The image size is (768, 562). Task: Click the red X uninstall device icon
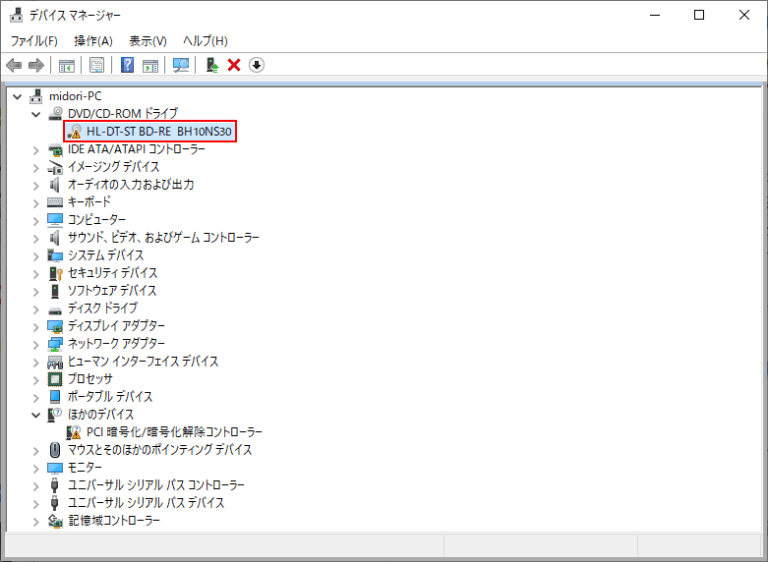click(x=234, y=65)
